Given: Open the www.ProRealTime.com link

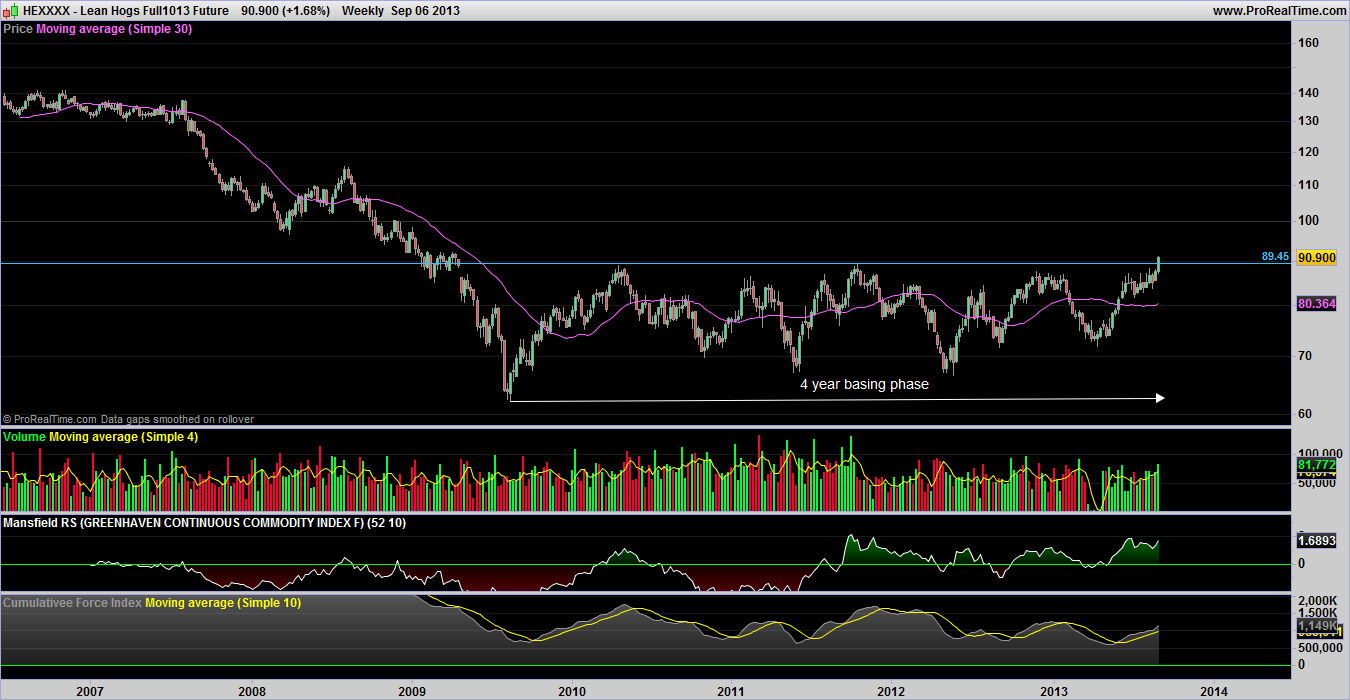Looking at the screenshot, I should [1279, 10].
